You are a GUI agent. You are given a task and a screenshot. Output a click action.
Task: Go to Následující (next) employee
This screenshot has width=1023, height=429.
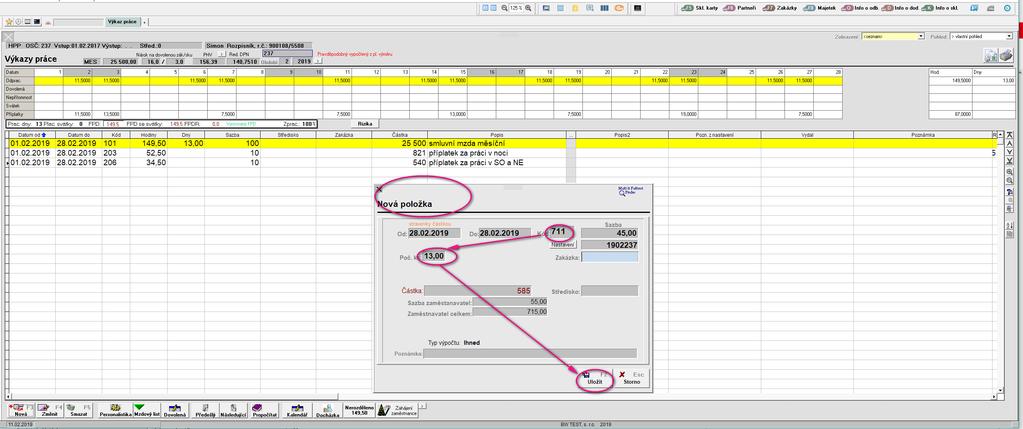[x=233, y=410]
